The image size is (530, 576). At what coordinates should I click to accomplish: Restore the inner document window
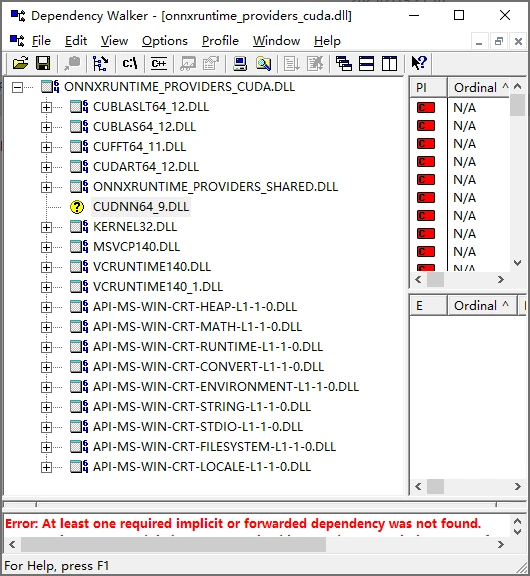(x=498, y=41)
